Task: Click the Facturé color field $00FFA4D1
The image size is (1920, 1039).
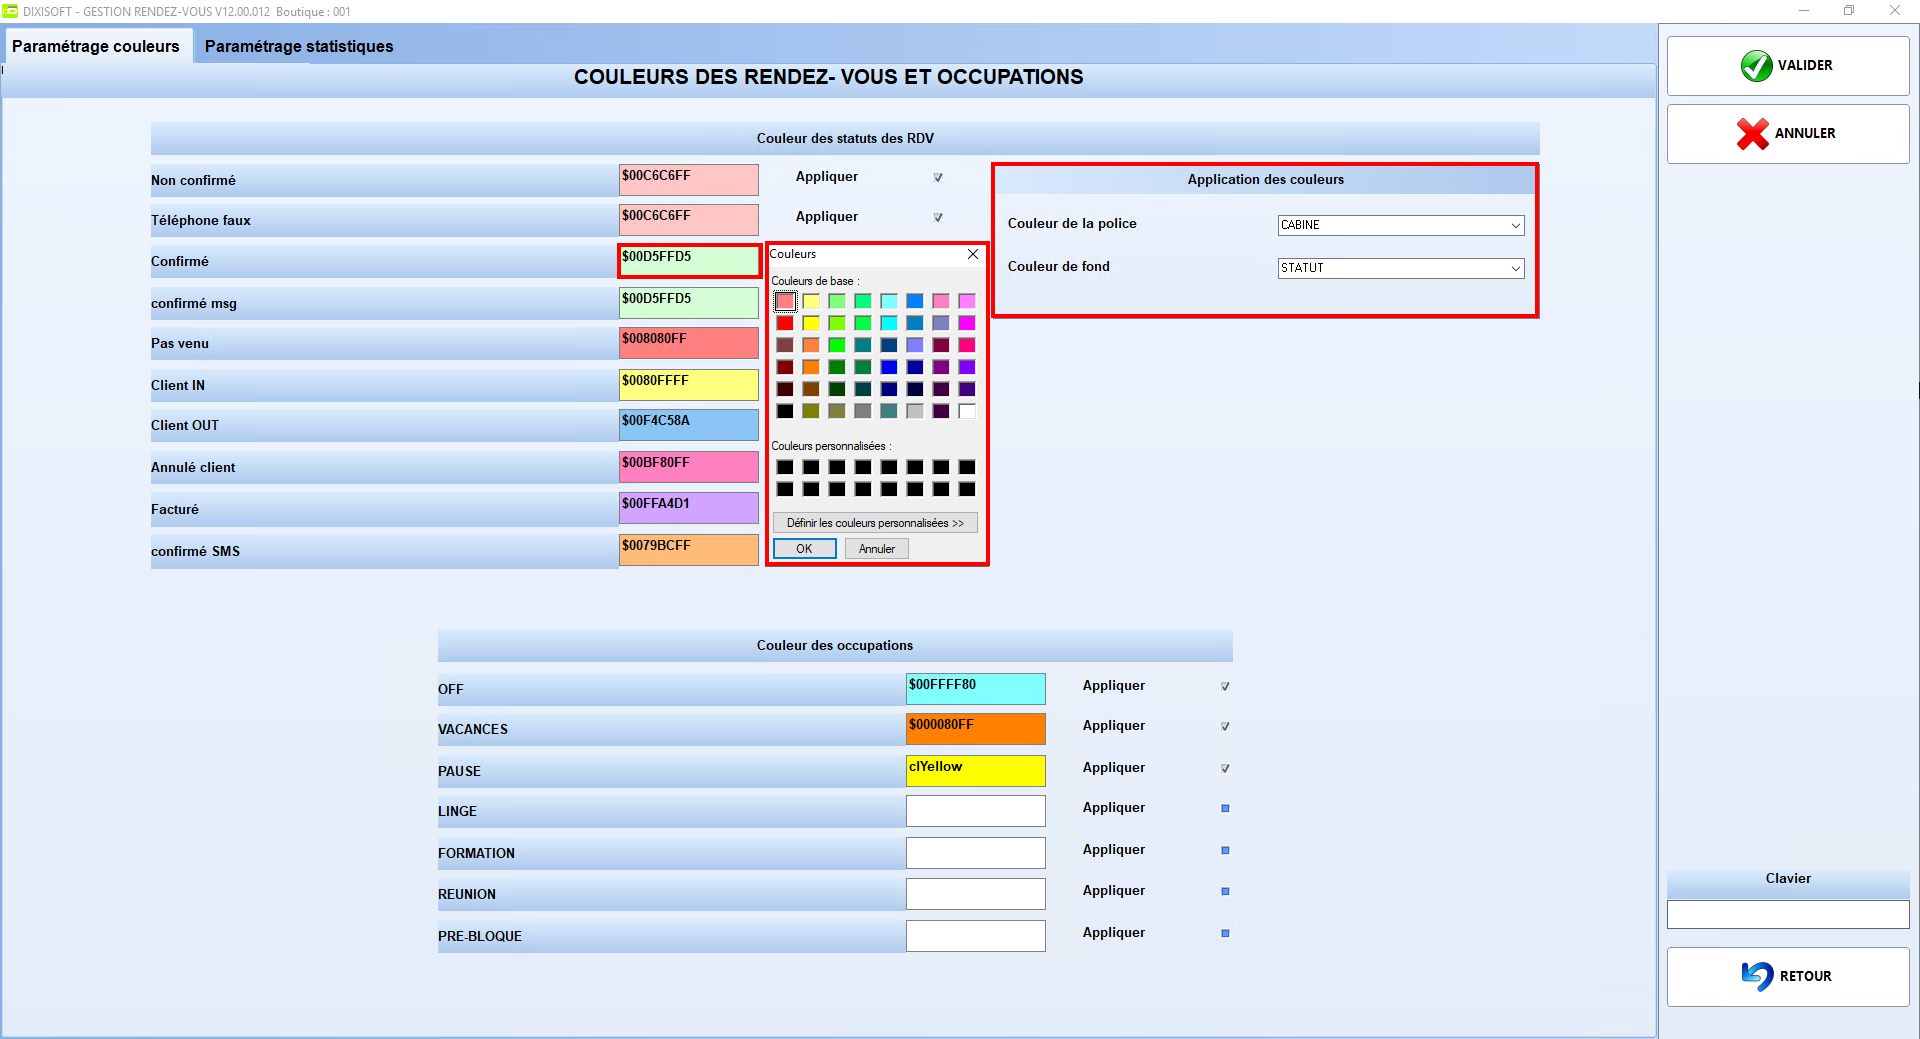Action: tap(689, 508)
